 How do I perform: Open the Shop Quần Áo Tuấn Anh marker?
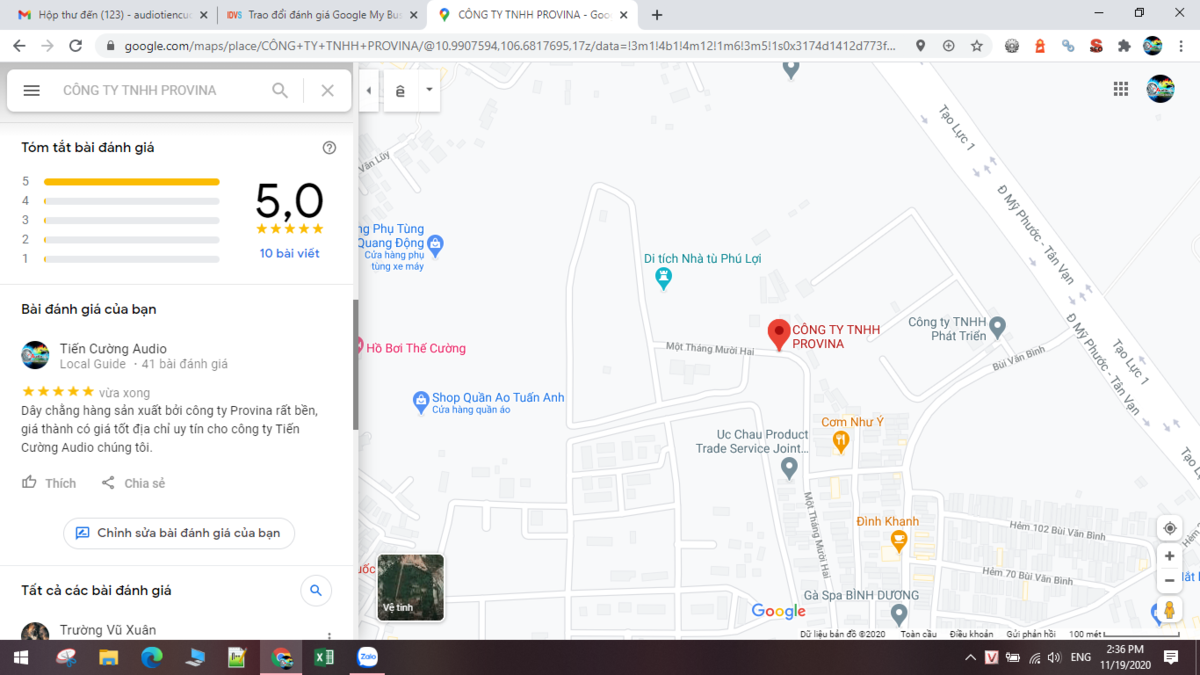[x=421, y=402]
